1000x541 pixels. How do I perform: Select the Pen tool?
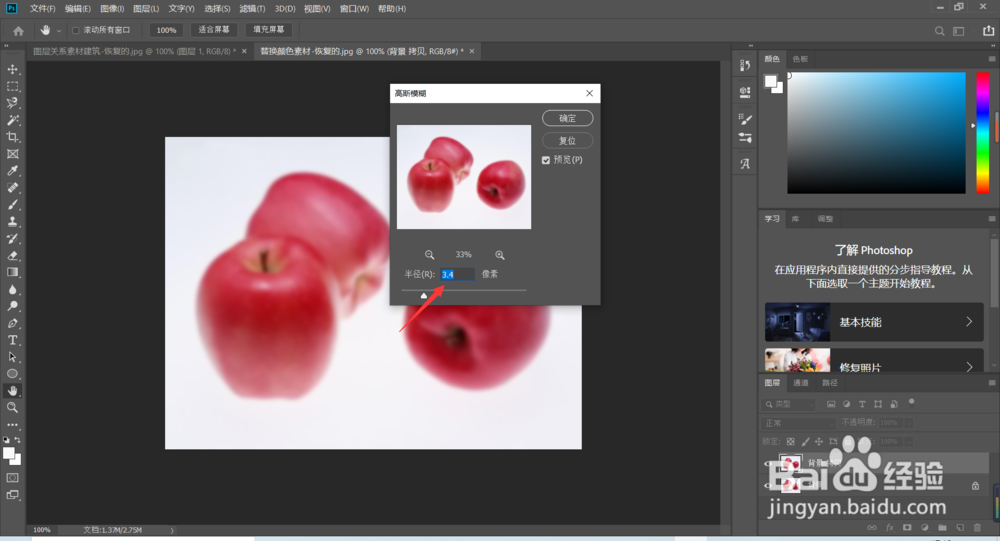(x=12, y=323)
